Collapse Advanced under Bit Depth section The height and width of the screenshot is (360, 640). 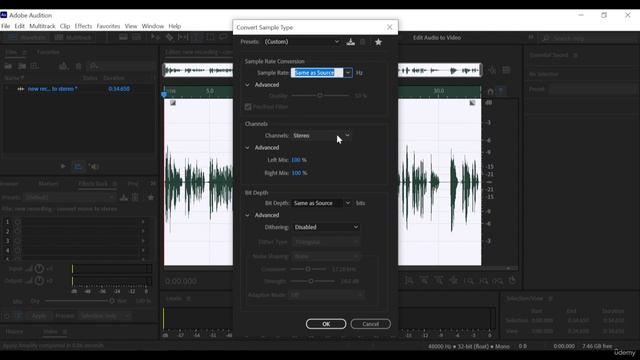pyautogui.click(x=247, y=215)
